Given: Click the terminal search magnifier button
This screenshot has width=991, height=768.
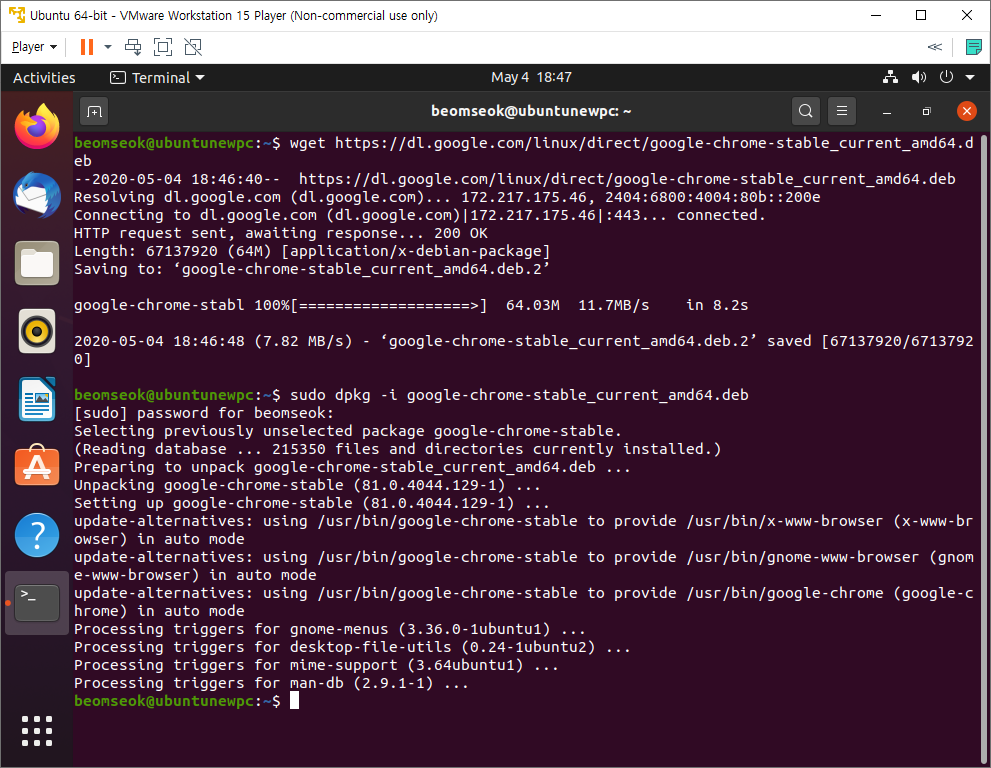Looking at the screenshot, I should (806, 111).
